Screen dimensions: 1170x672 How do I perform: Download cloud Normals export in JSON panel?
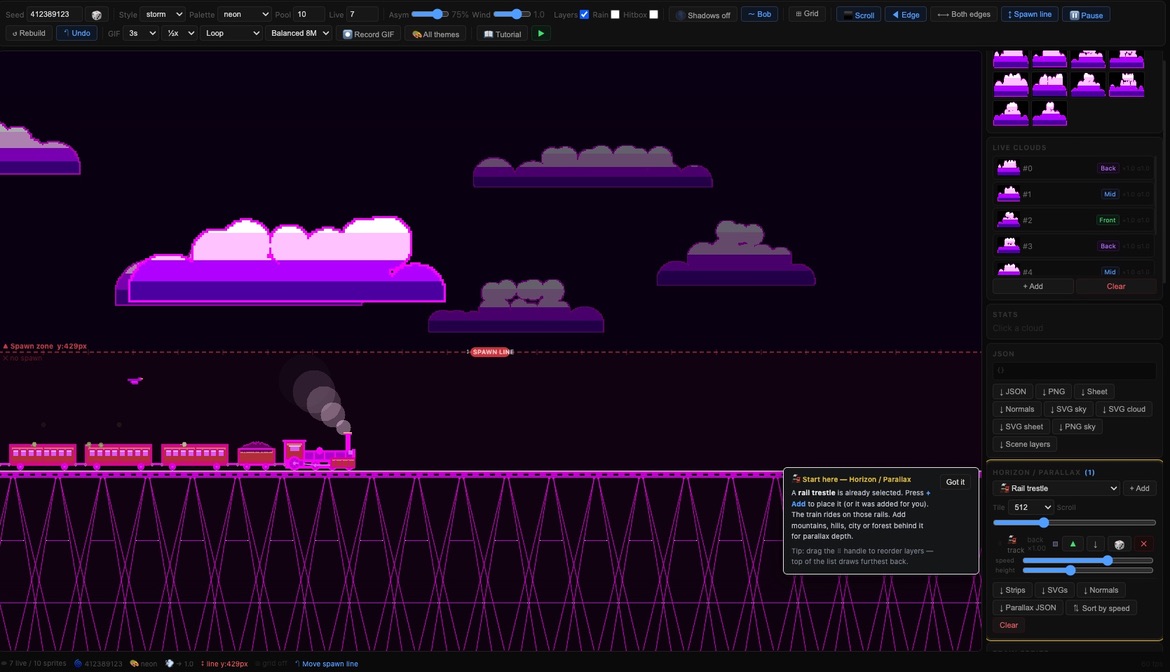[1016, 409]
